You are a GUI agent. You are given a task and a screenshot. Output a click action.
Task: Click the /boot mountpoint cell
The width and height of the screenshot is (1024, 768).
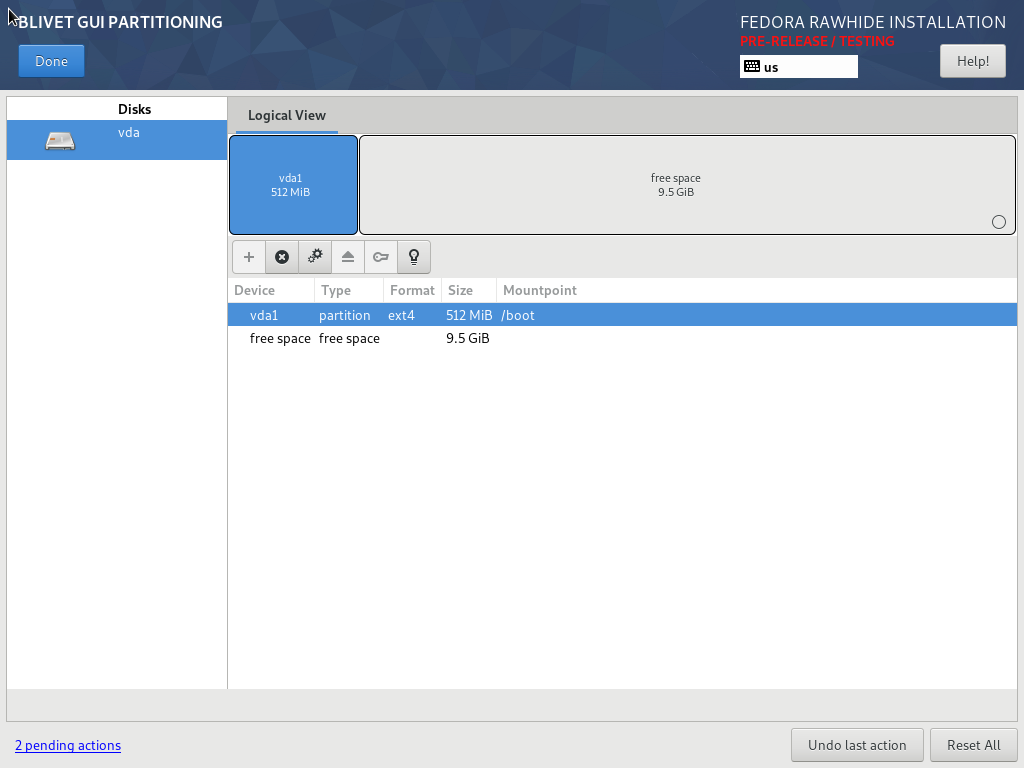coord(518,315)
